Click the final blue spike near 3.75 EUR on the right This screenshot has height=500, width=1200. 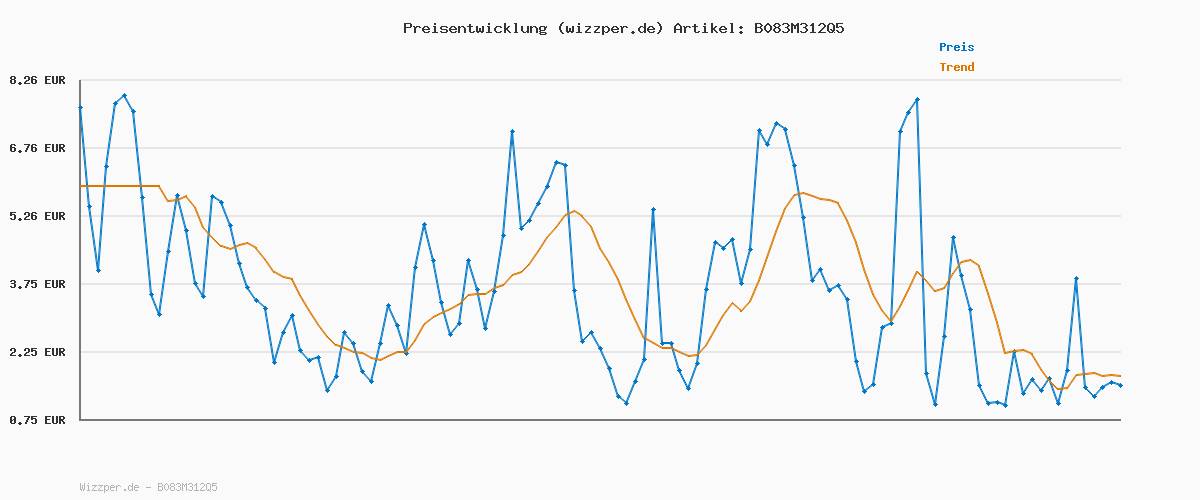[1076, 279]
